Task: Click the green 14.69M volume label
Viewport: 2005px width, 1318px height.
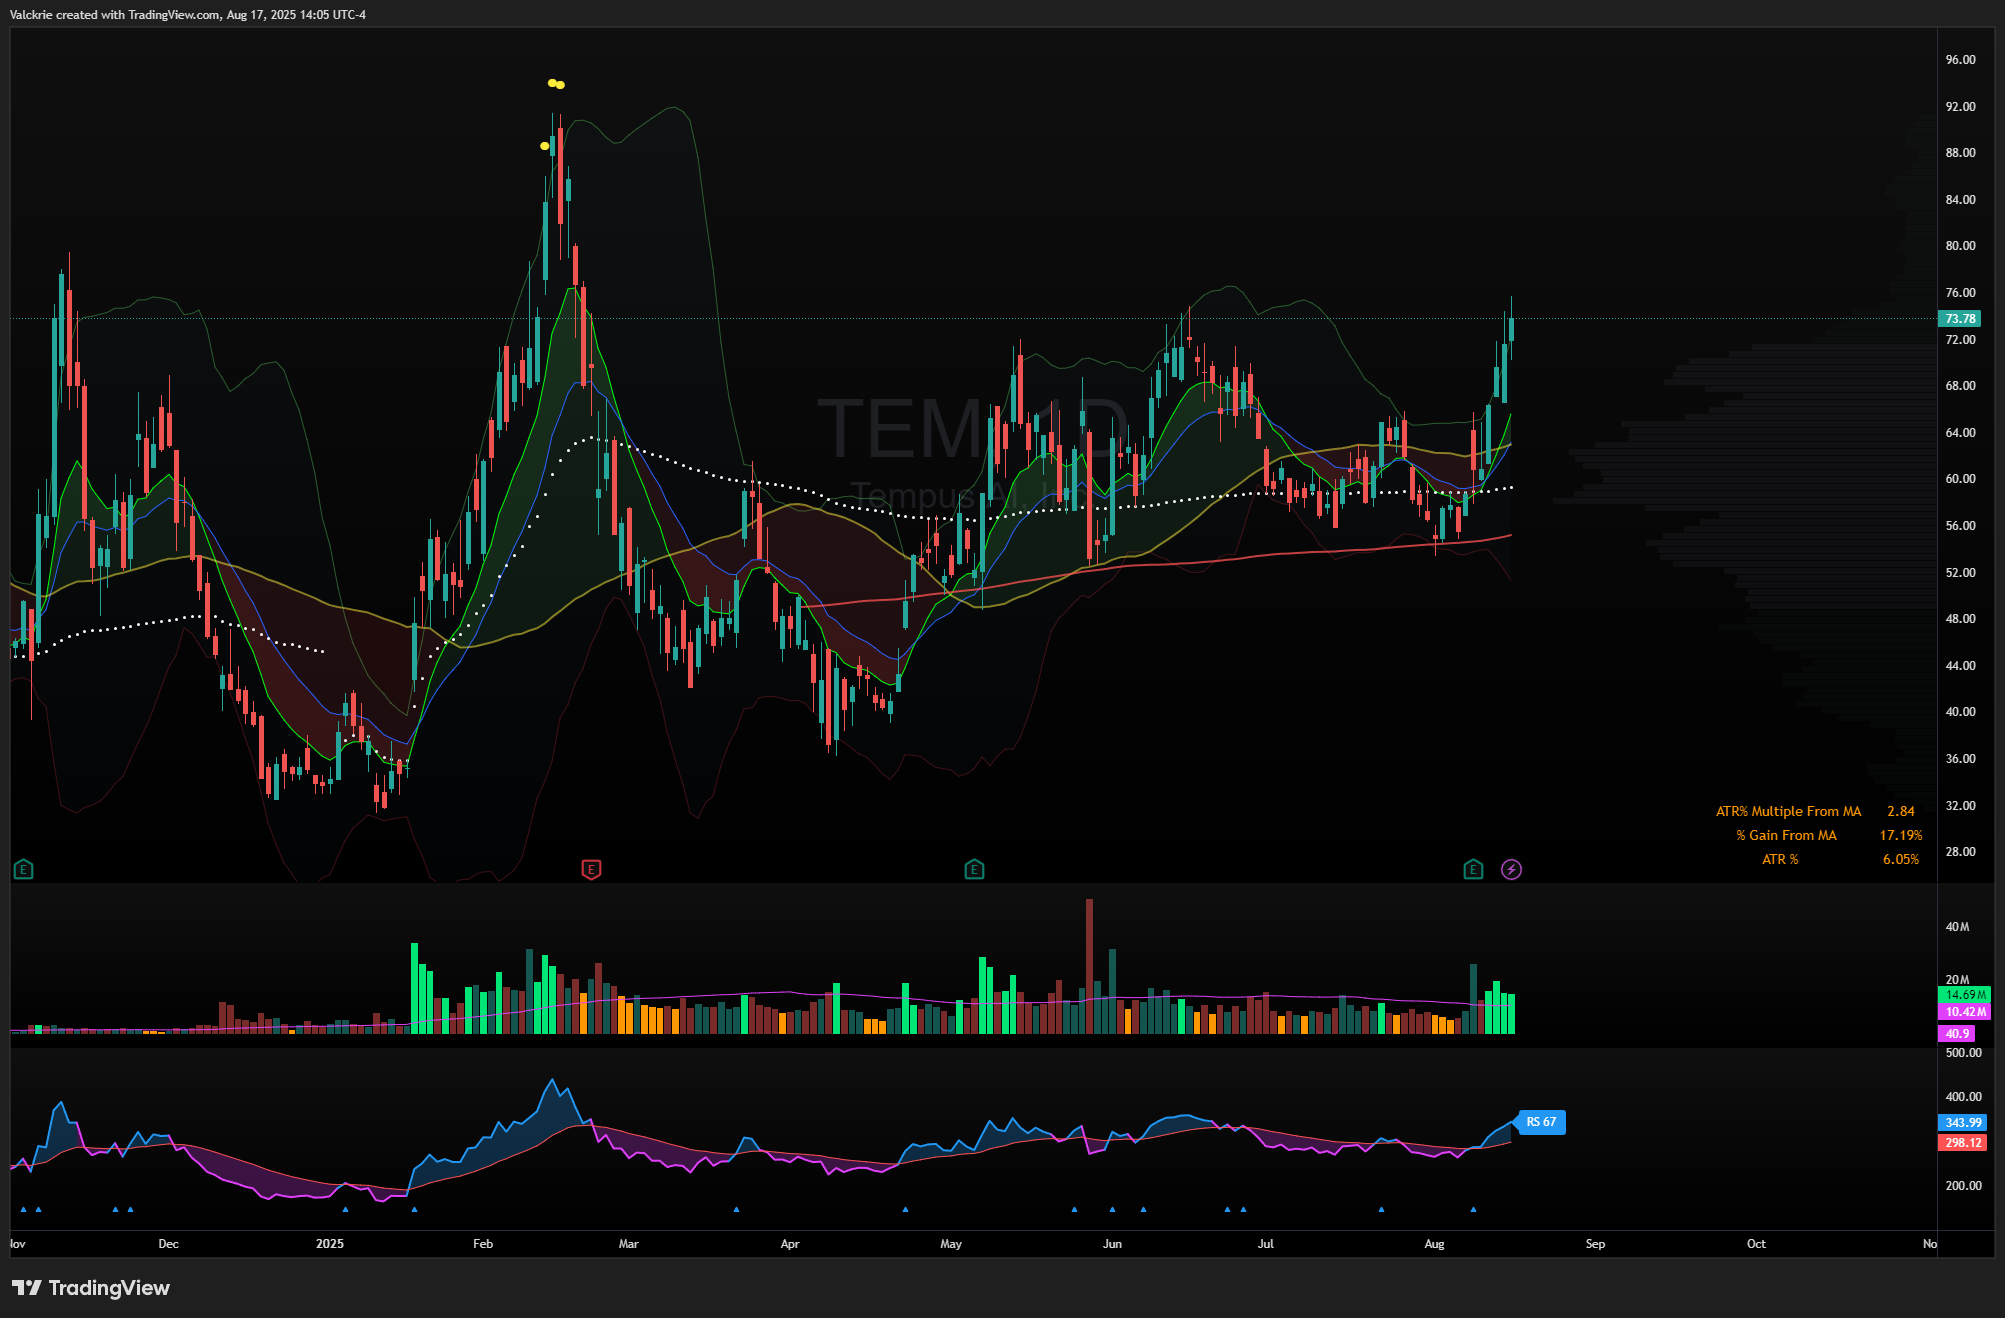Action: [1964, 995]
